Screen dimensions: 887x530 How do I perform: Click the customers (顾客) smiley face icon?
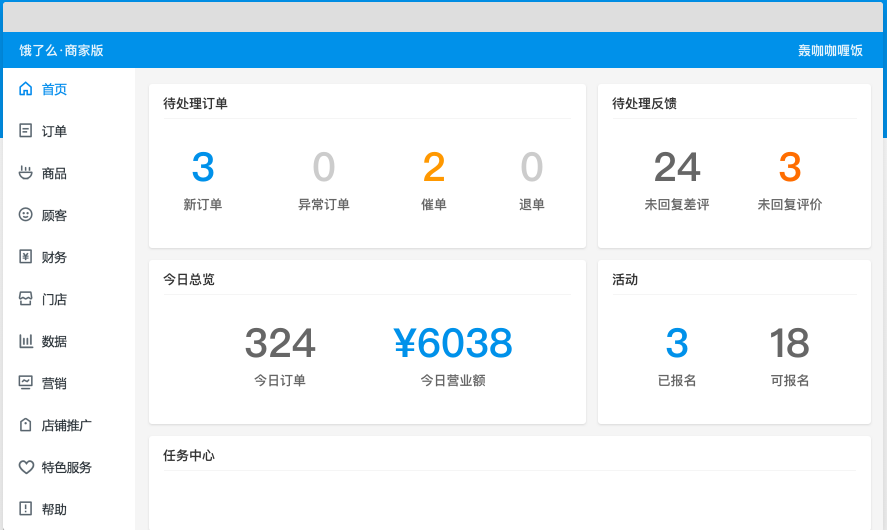click(26, 215)
